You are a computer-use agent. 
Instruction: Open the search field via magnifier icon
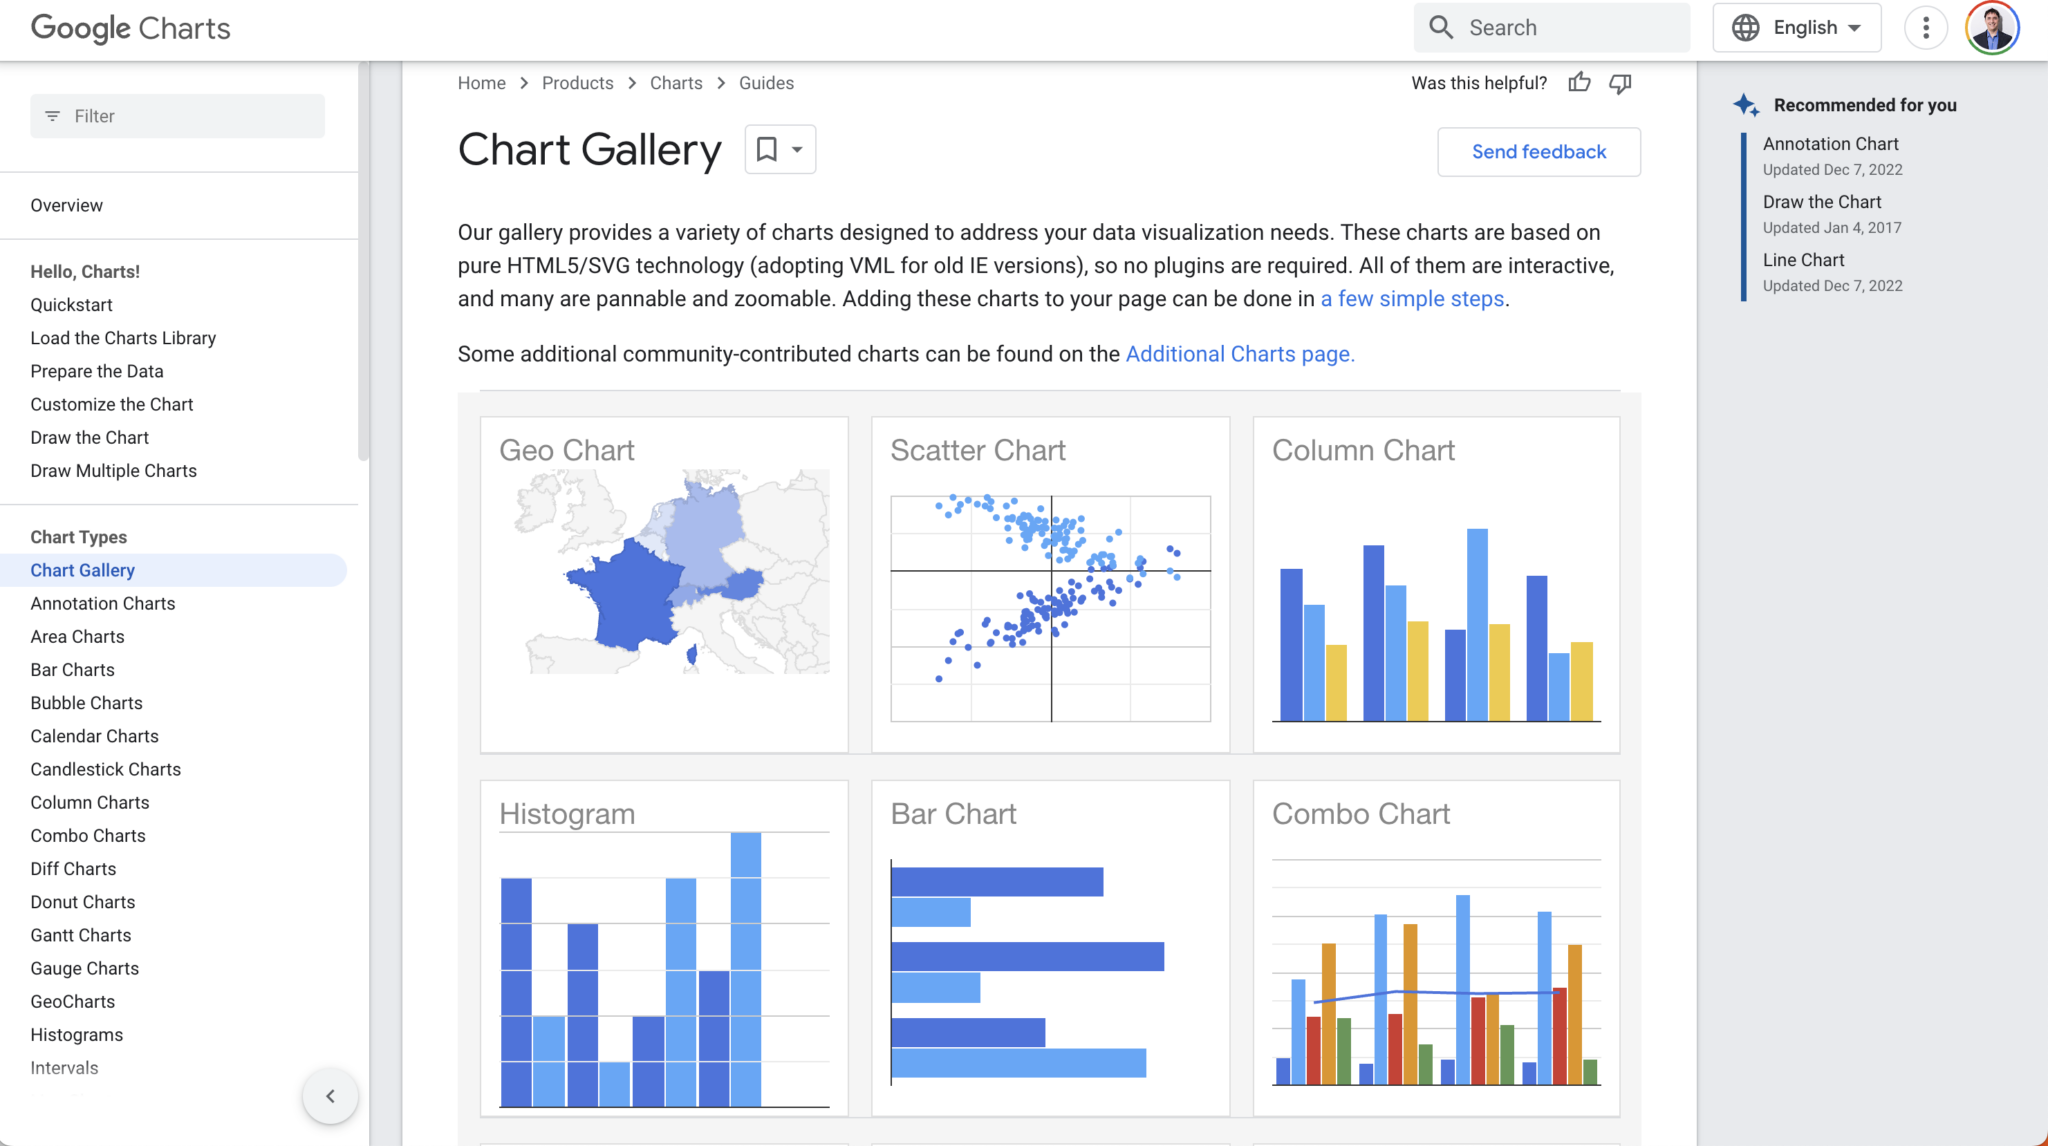(1440, 27)
